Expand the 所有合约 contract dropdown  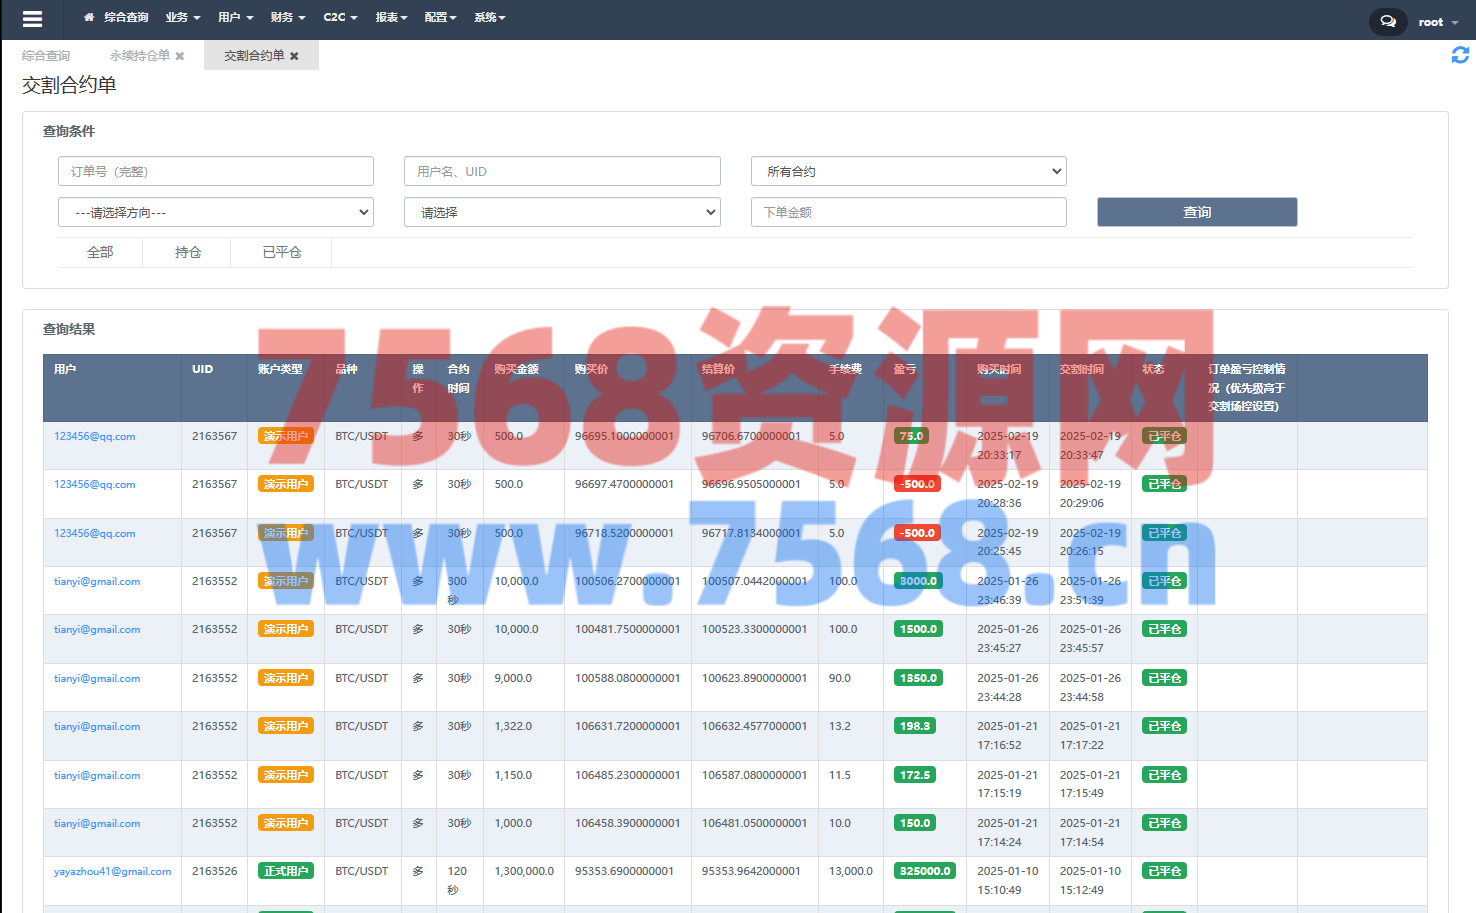click(908, 171)
